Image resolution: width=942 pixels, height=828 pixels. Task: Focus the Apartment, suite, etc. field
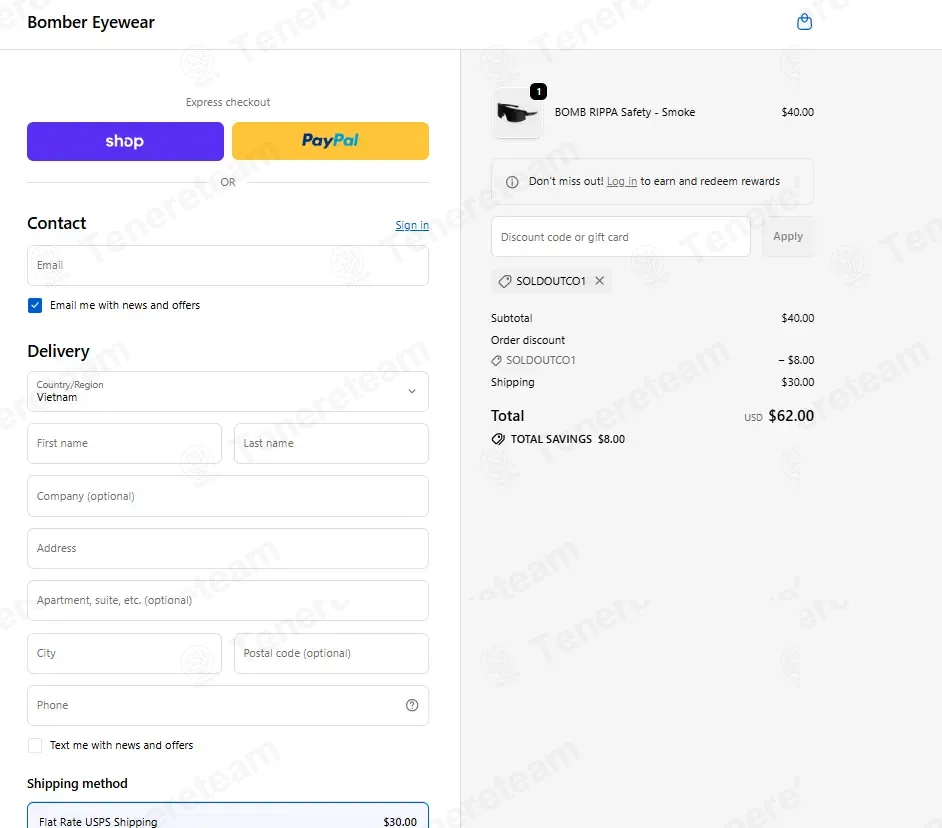pyautogui.click(x=228, y=600)
